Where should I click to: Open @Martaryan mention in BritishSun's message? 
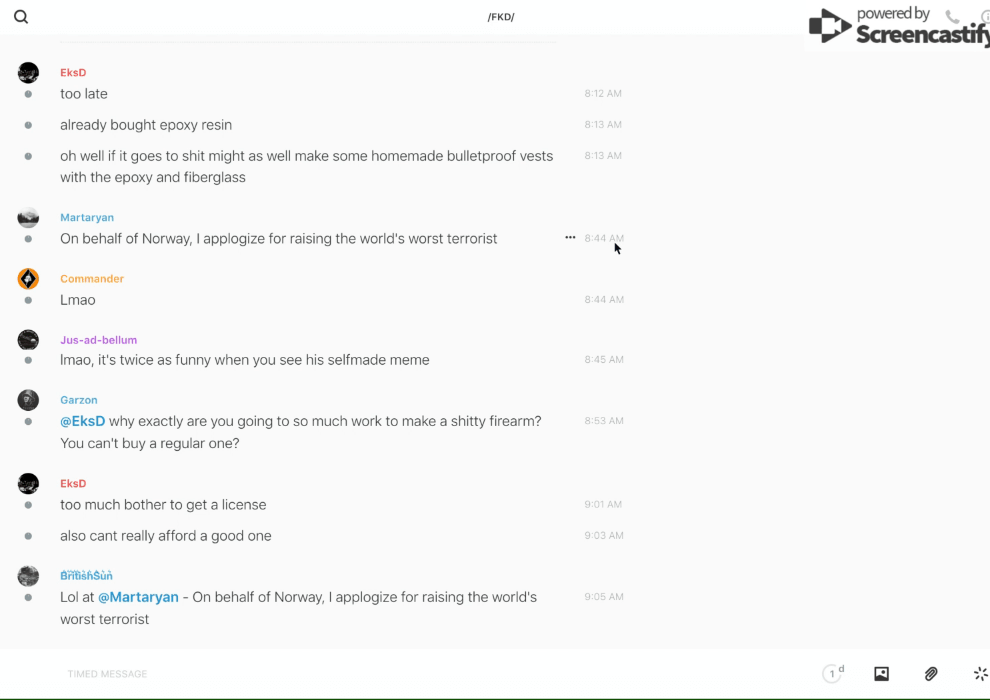pos(138,597)
